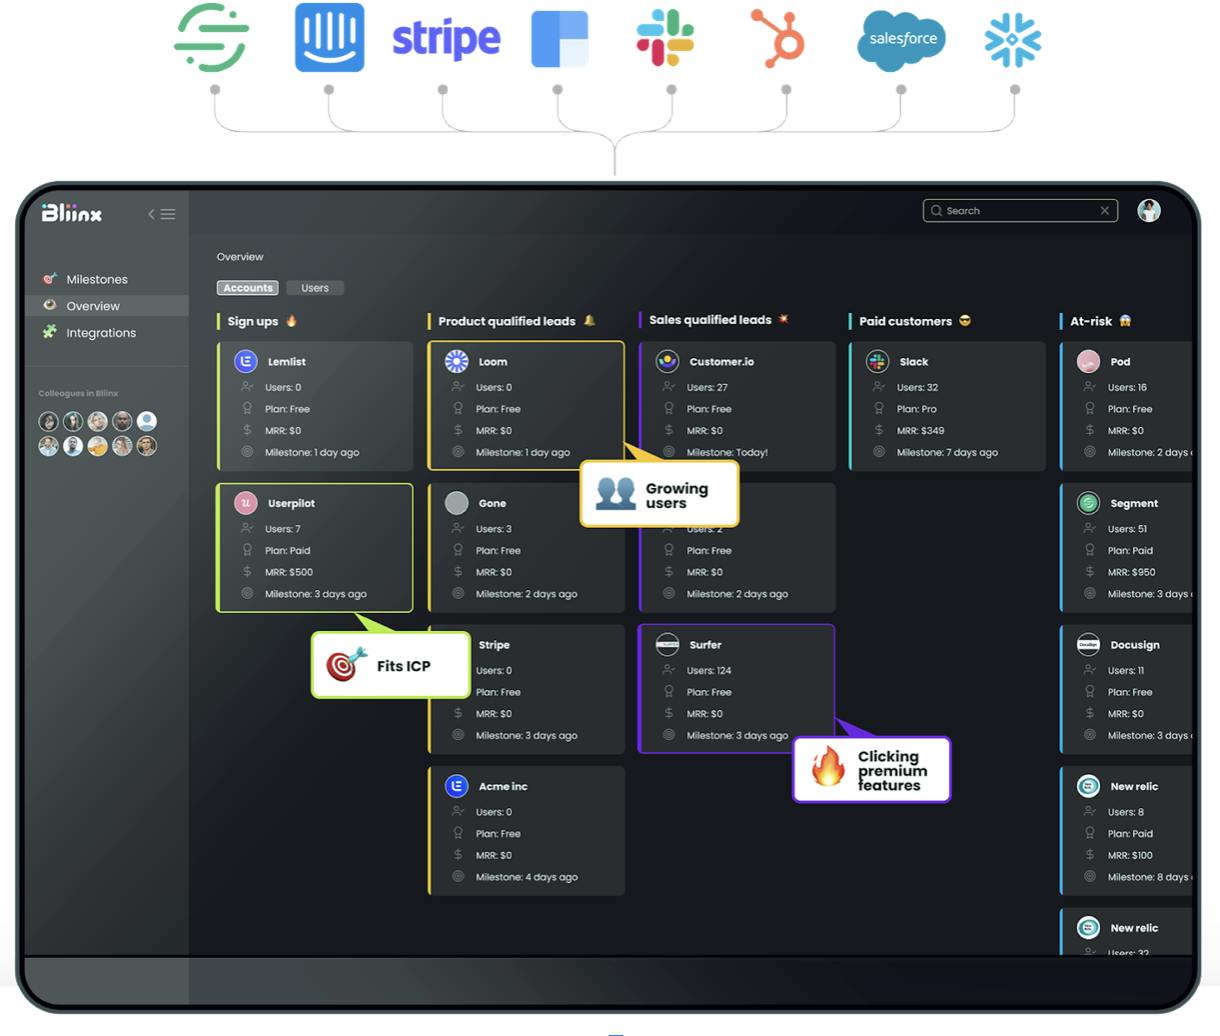Screen dimensions: 1220x1036
Task: Open the Customer.io account name
Action: (x=721, y=362)
